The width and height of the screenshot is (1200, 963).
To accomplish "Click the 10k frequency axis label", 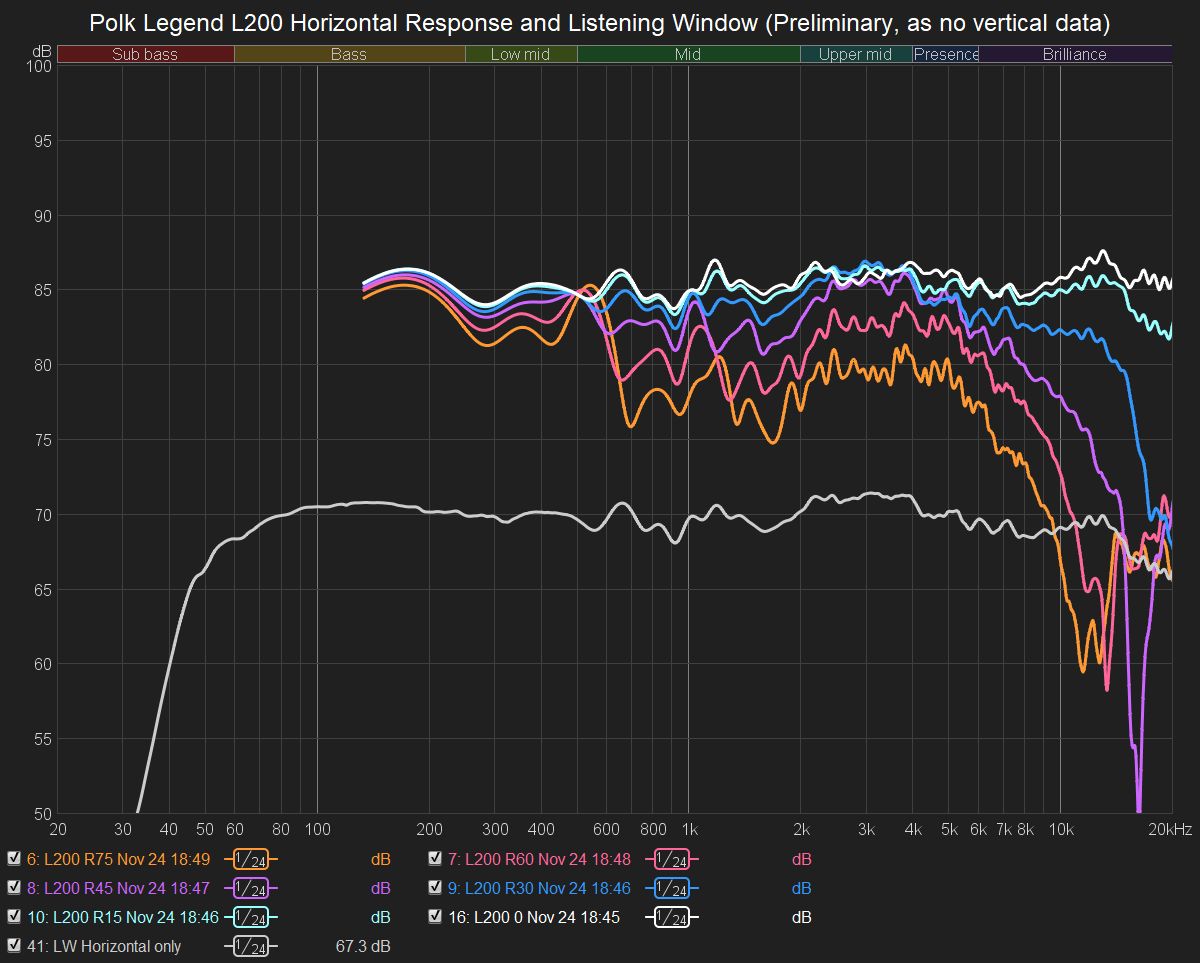I will click(x=1060, y=829).
